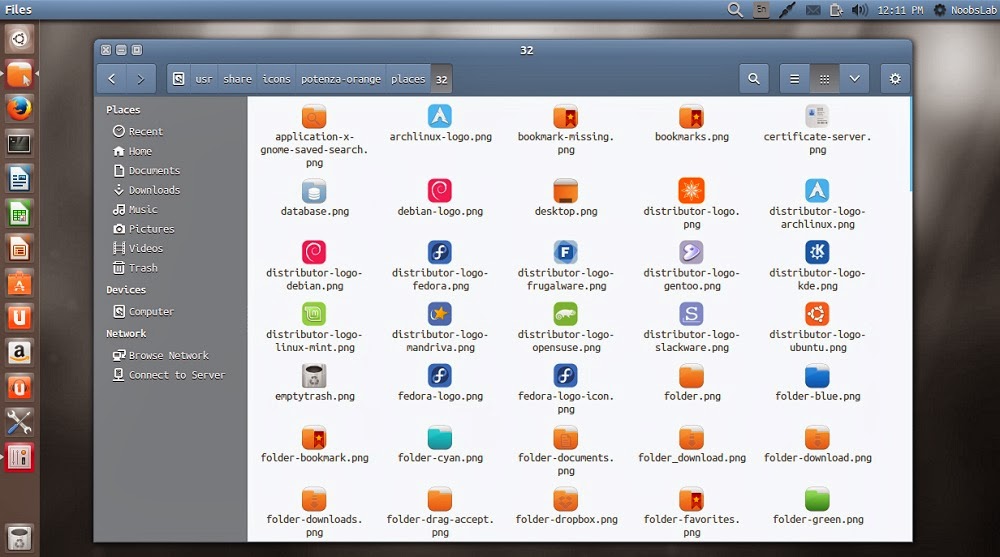Switch to grid icon view

point(825,79)
